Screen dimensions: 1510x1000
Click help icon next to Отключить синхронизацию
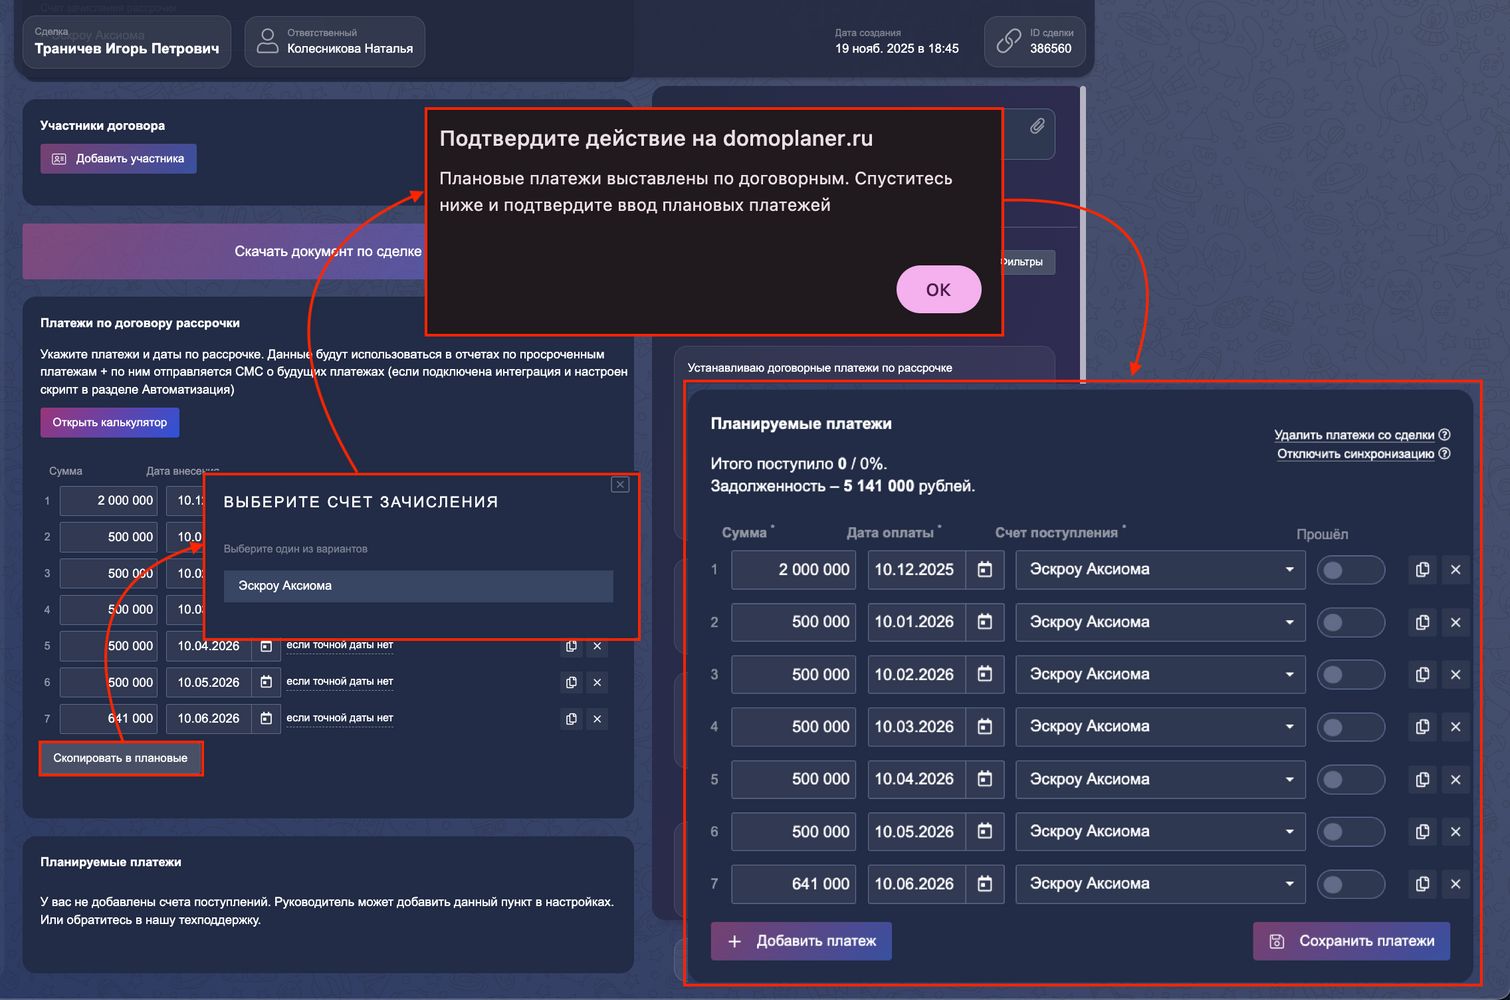click(1444, 454)
